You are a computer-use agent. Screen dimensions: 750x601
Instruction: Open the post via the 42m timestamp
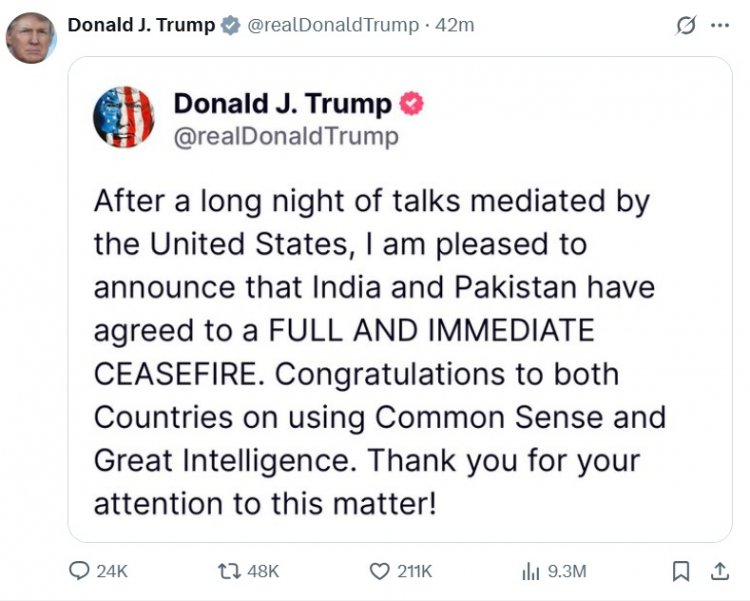point(455,26)
